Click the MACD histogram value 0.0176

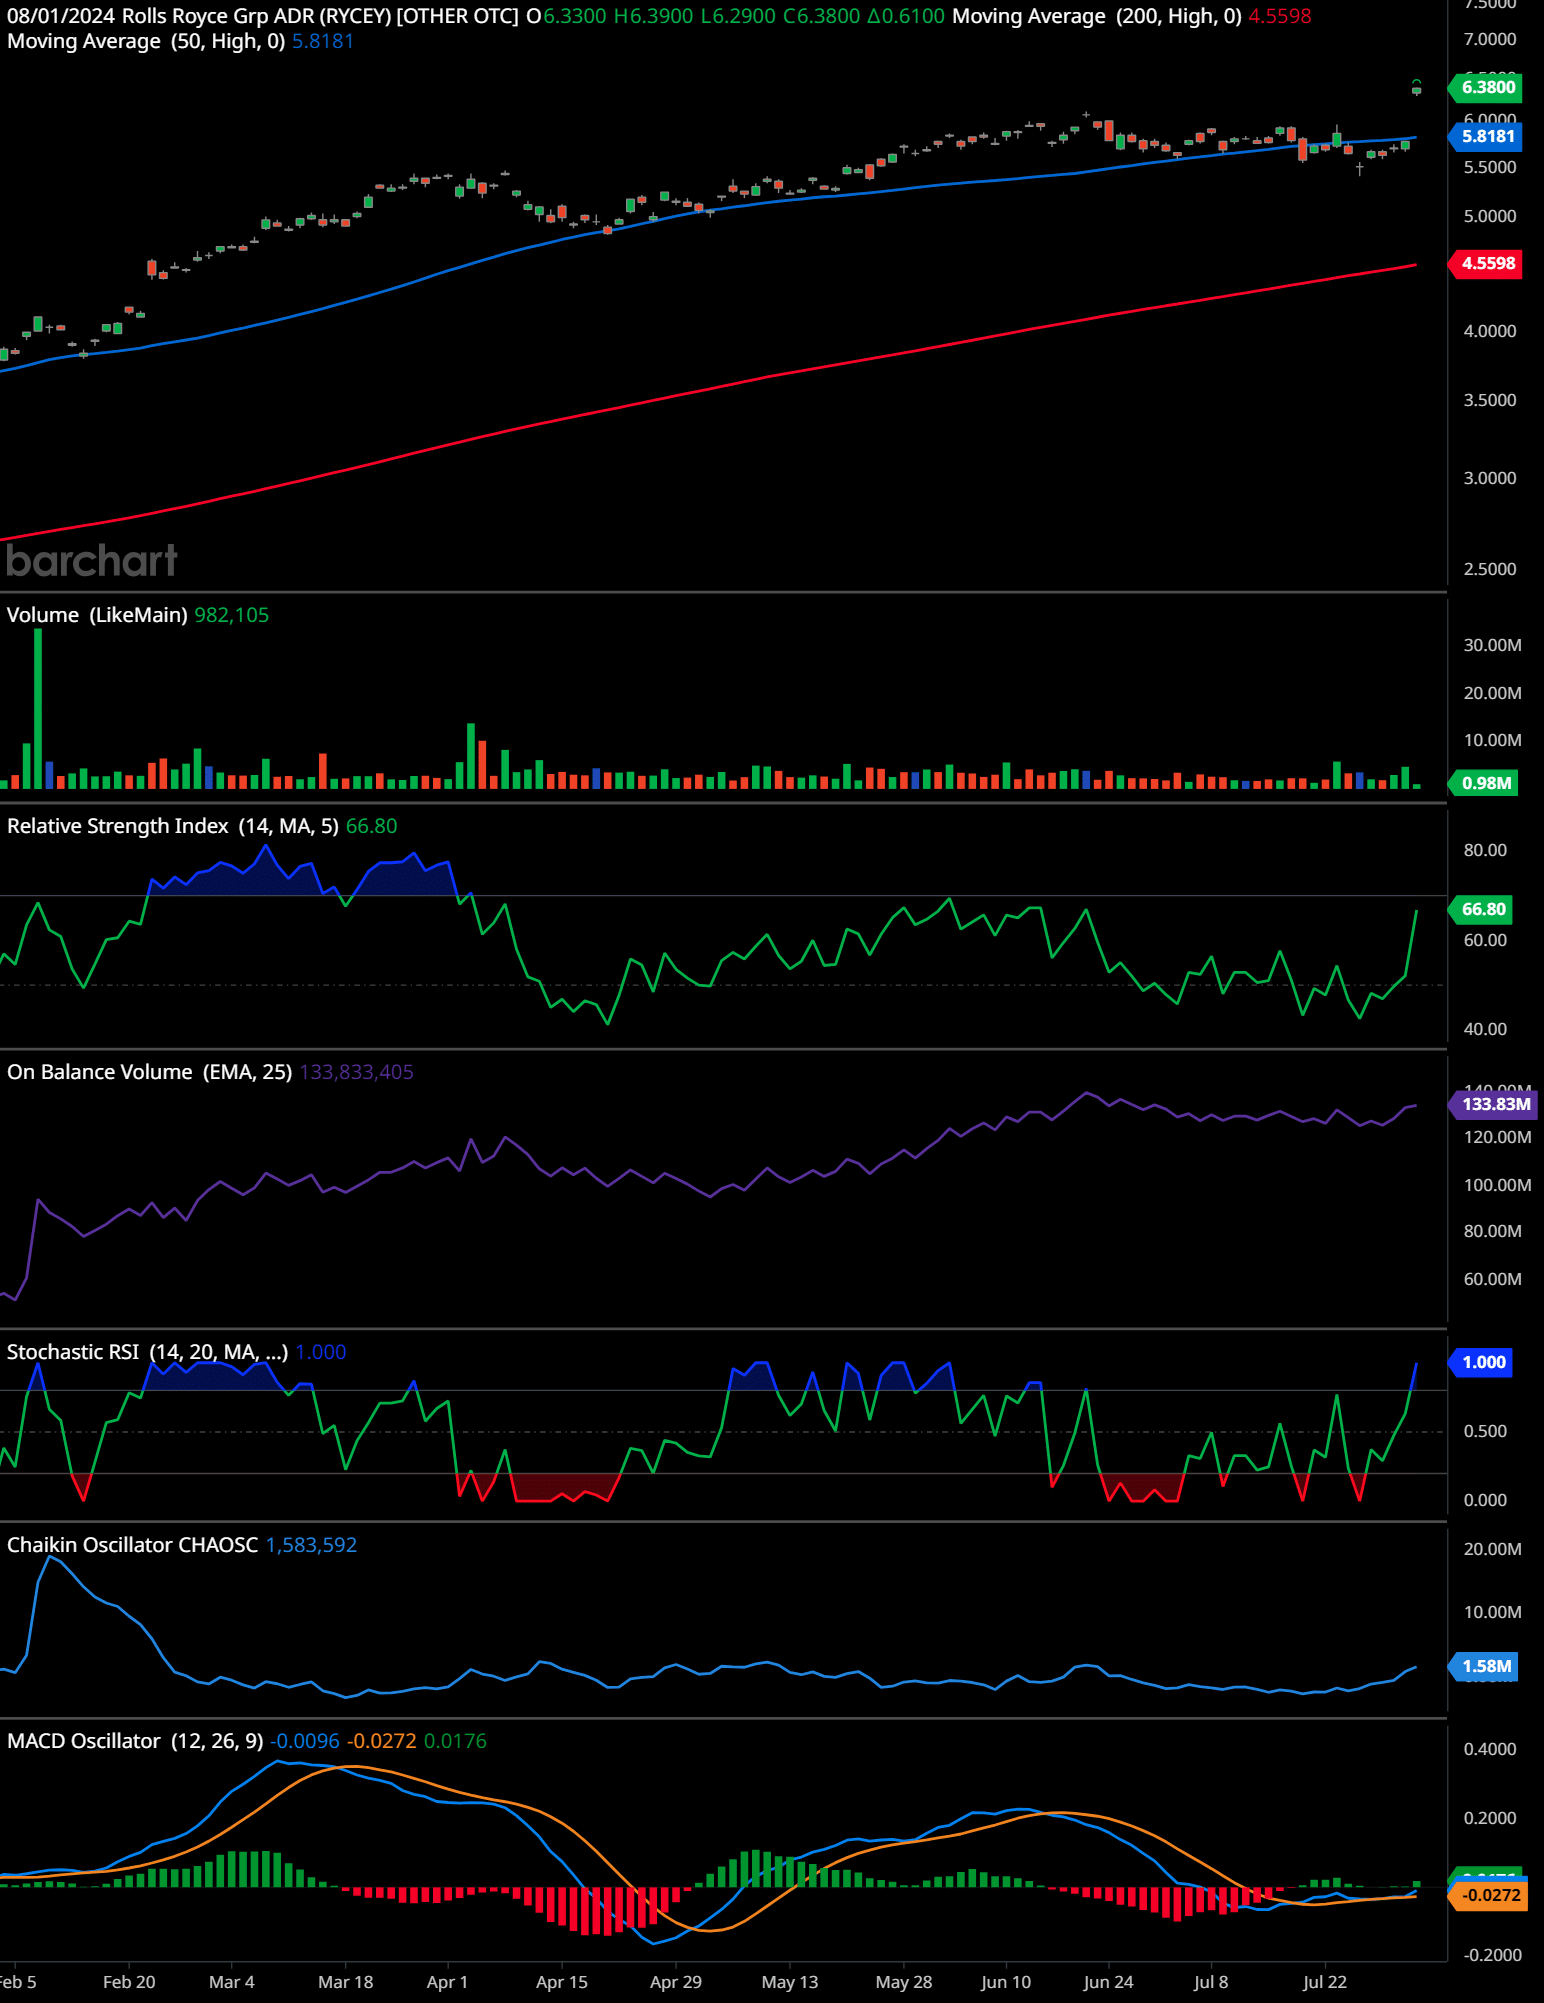(x=455, y=1741)
